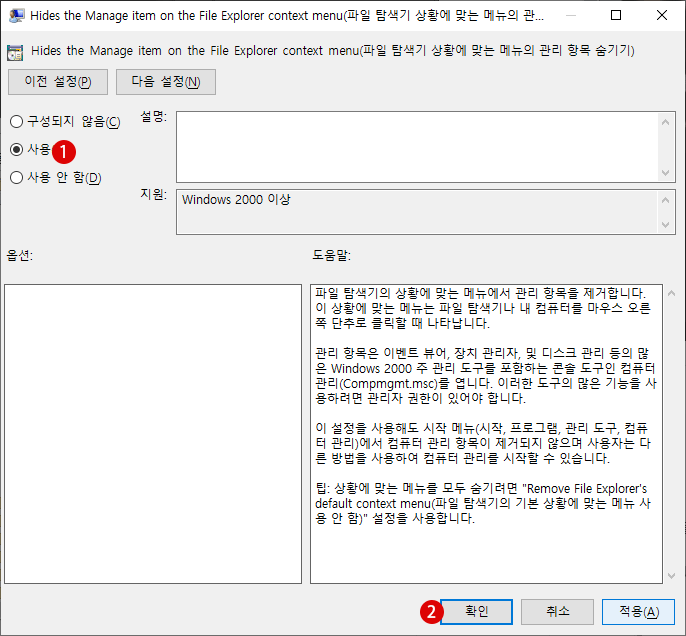Click inside the 설명 comment text box
The height and width of the screenshot is (636, 686).
418,147
